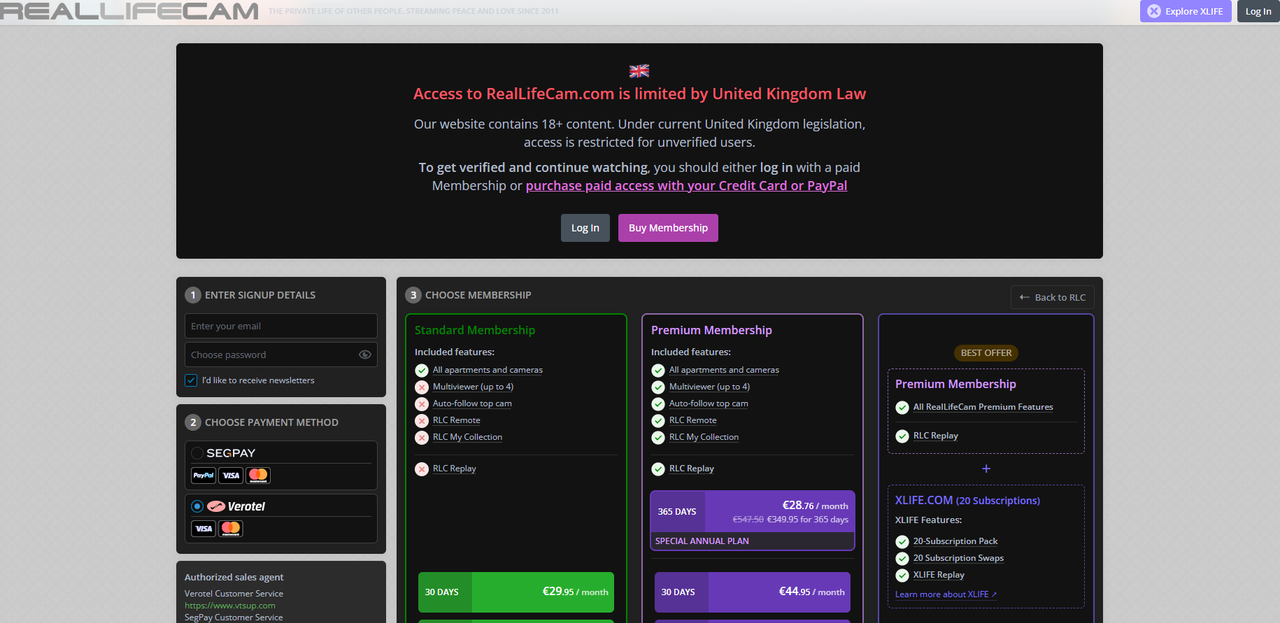
Task: Select Standard 30 days €29.95 plan
Action: [x=516, y=592]
